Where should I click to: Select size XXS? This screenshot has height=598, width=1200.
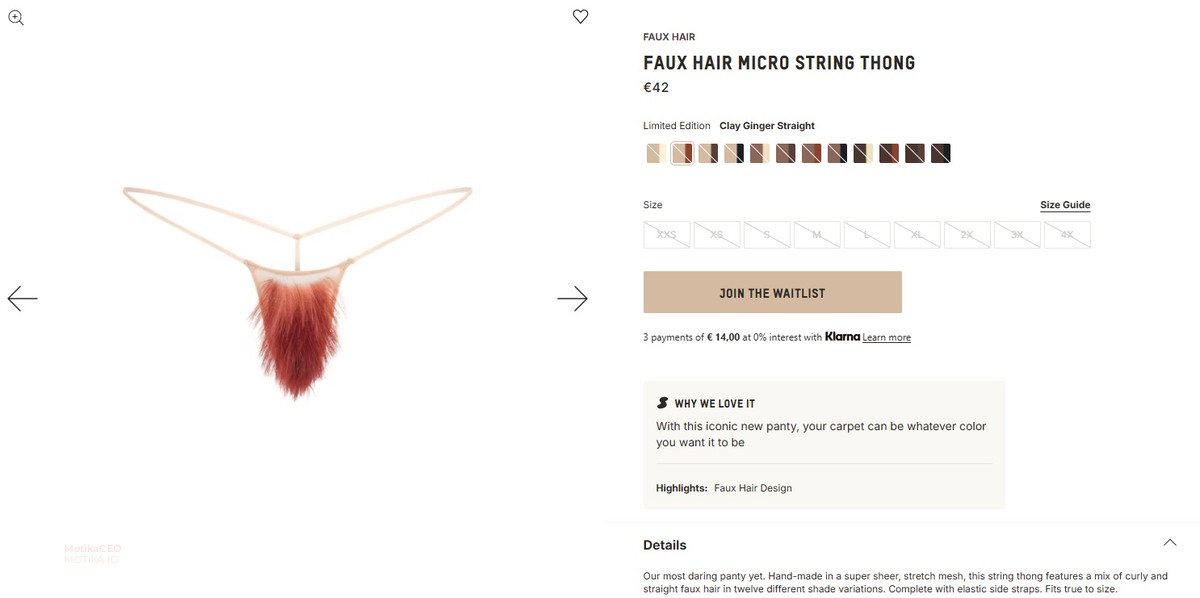click(667, 235)
